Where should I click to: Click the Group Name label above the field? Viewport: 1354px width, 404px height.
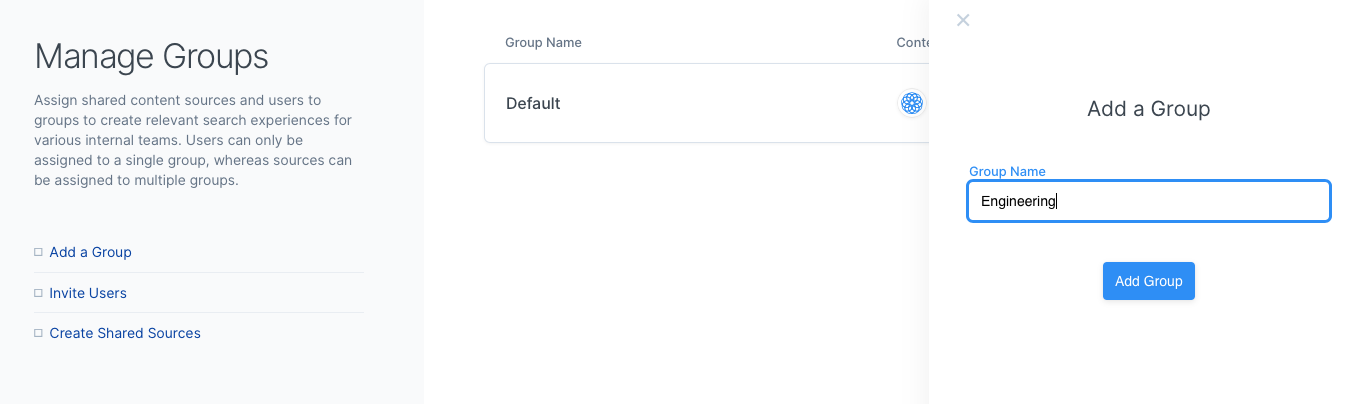1007,172
